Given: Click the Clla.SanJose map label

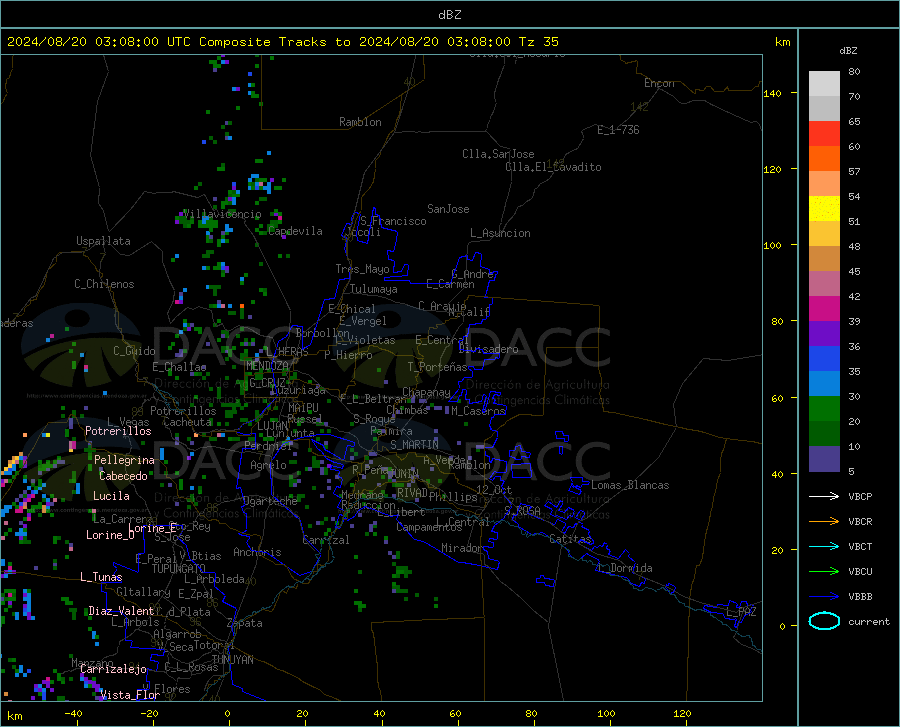Looking at the screenshot, I should click(x=498, y=154).
